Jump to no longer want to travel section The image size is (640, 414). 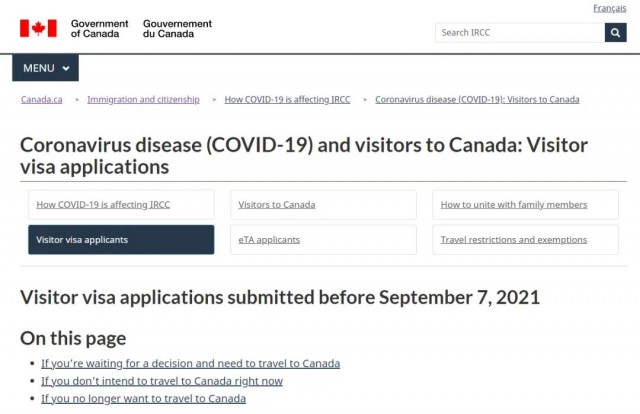point(143,398)
